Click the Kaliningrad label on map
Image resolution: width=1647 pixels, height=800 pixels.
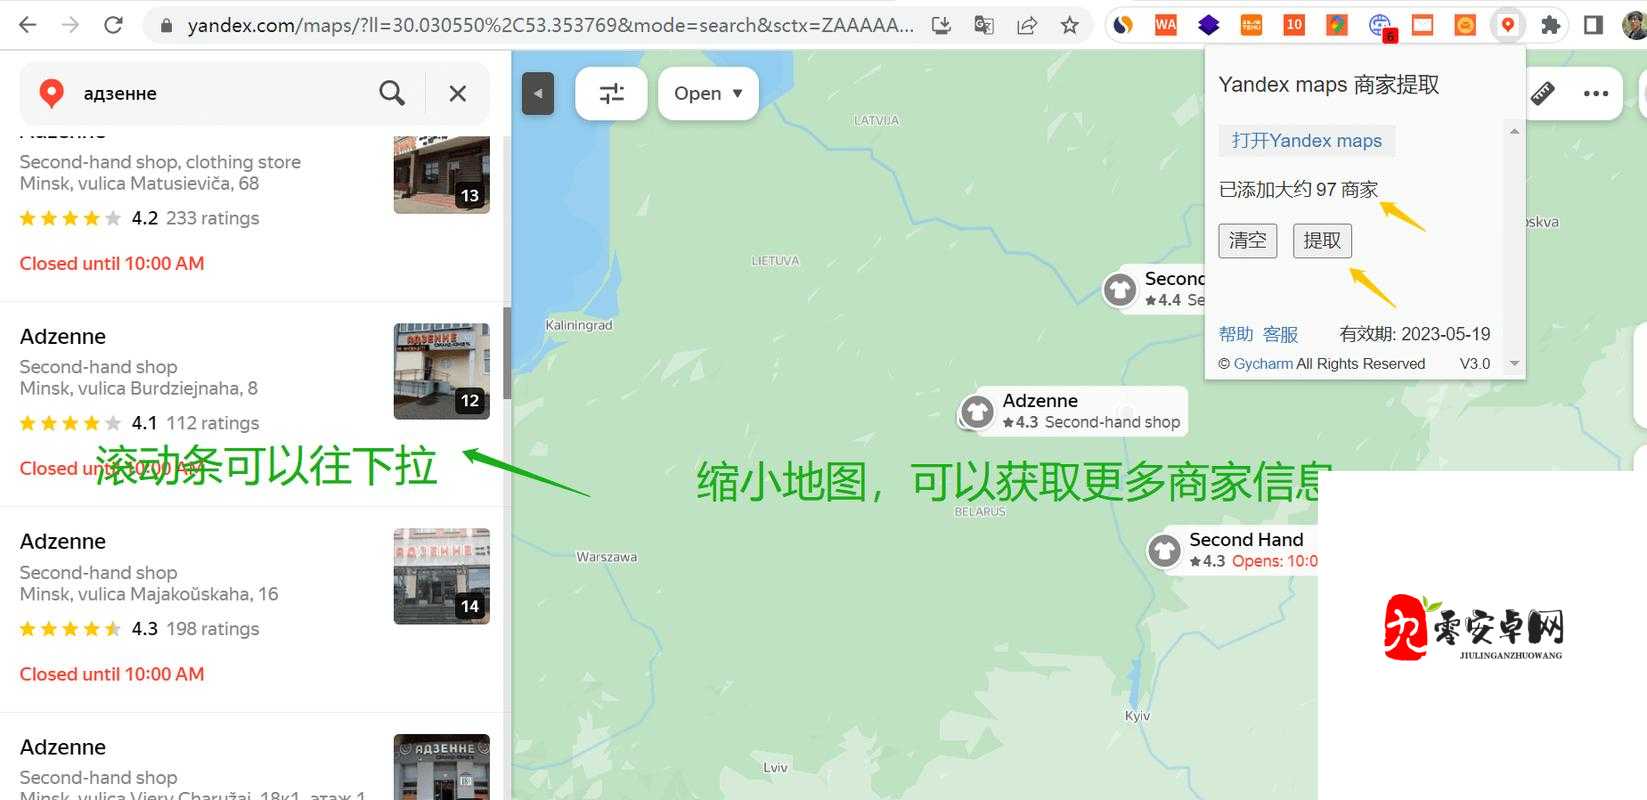[x=578, y=325]
